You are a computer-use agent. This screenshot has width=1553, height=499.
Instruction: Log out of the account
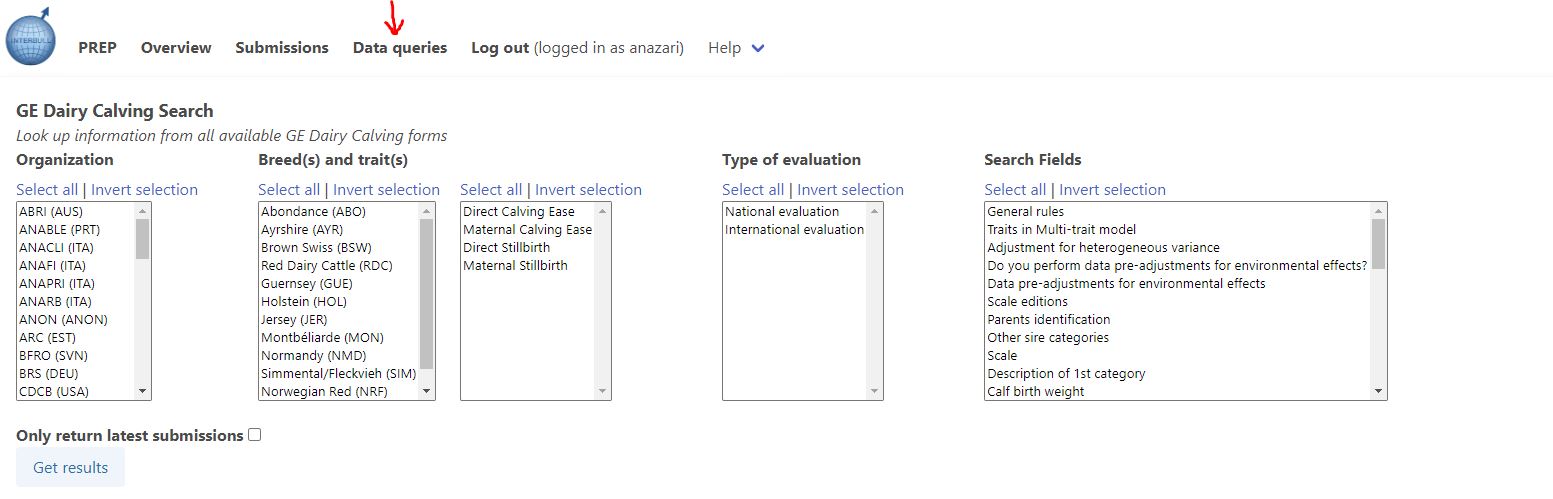click(x=500, y=48)
